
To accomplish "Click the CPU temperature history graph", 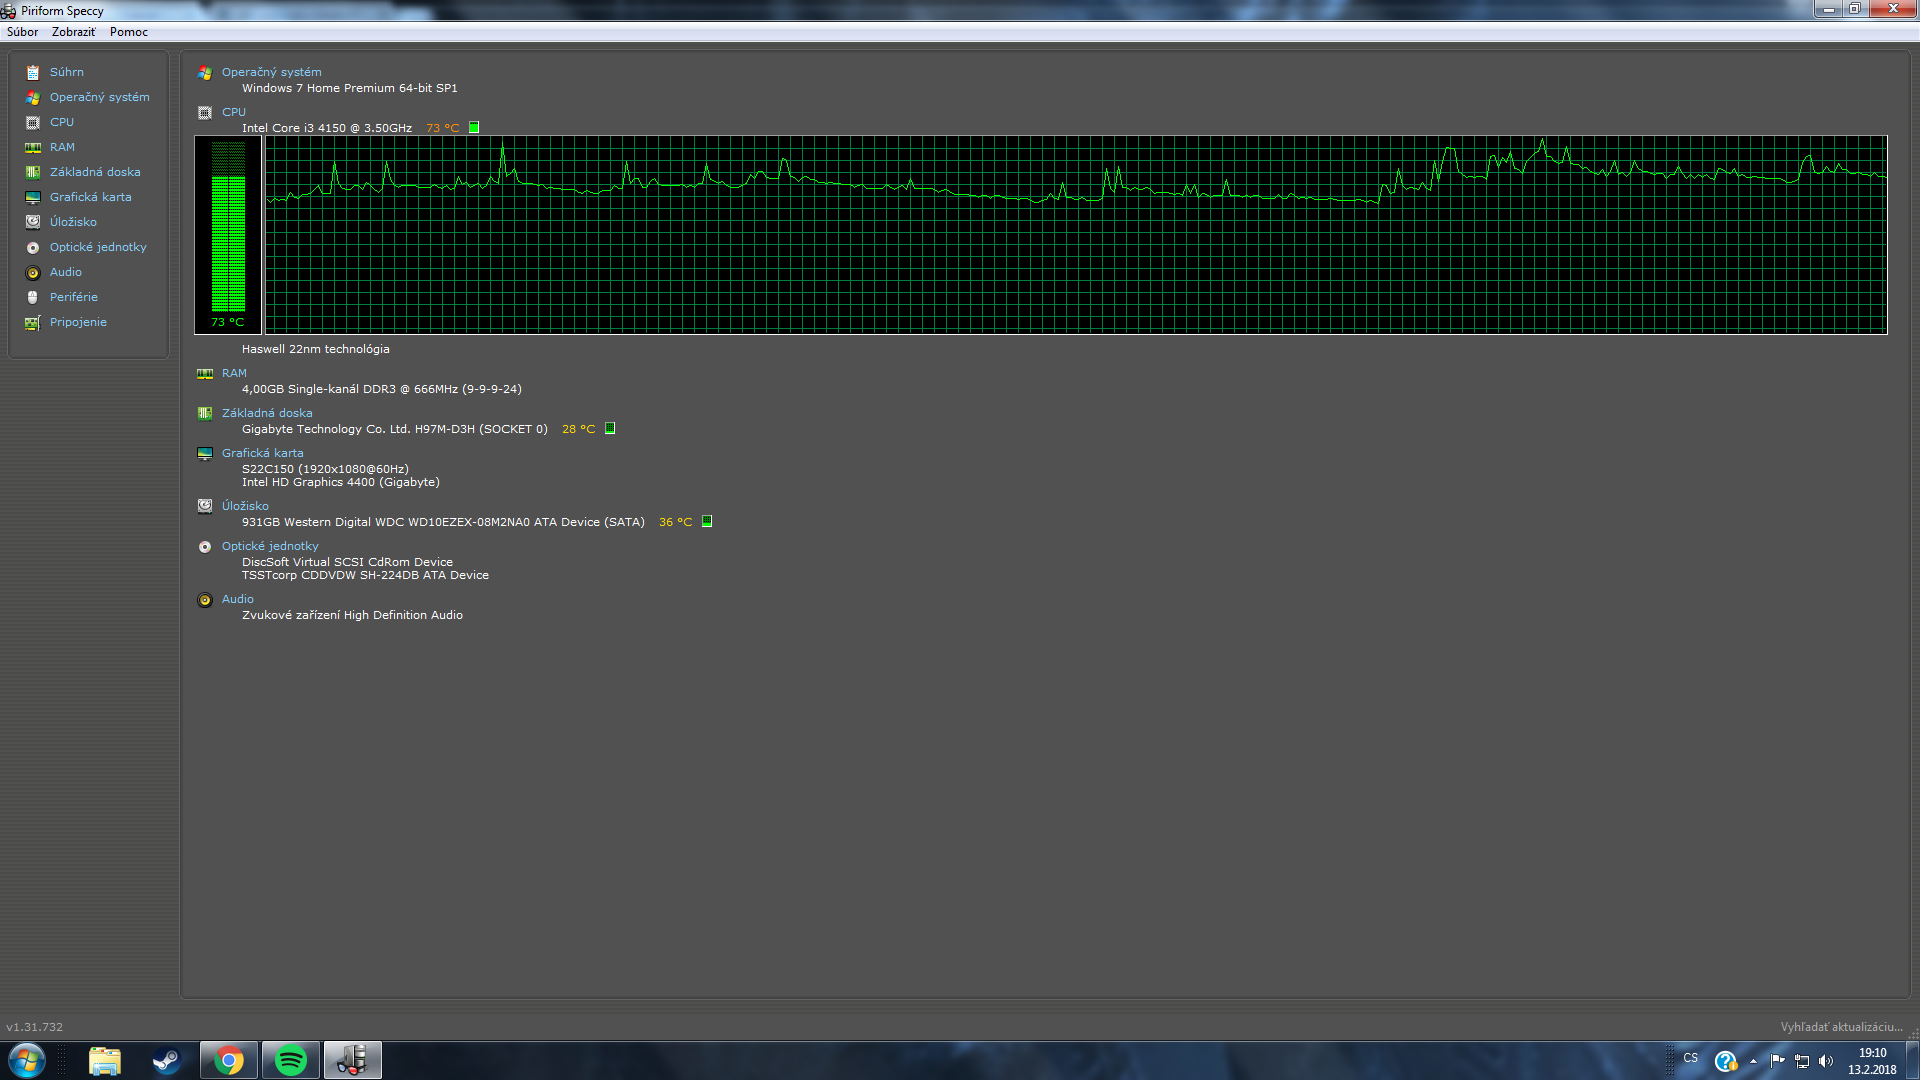I will click(1075, 235).
